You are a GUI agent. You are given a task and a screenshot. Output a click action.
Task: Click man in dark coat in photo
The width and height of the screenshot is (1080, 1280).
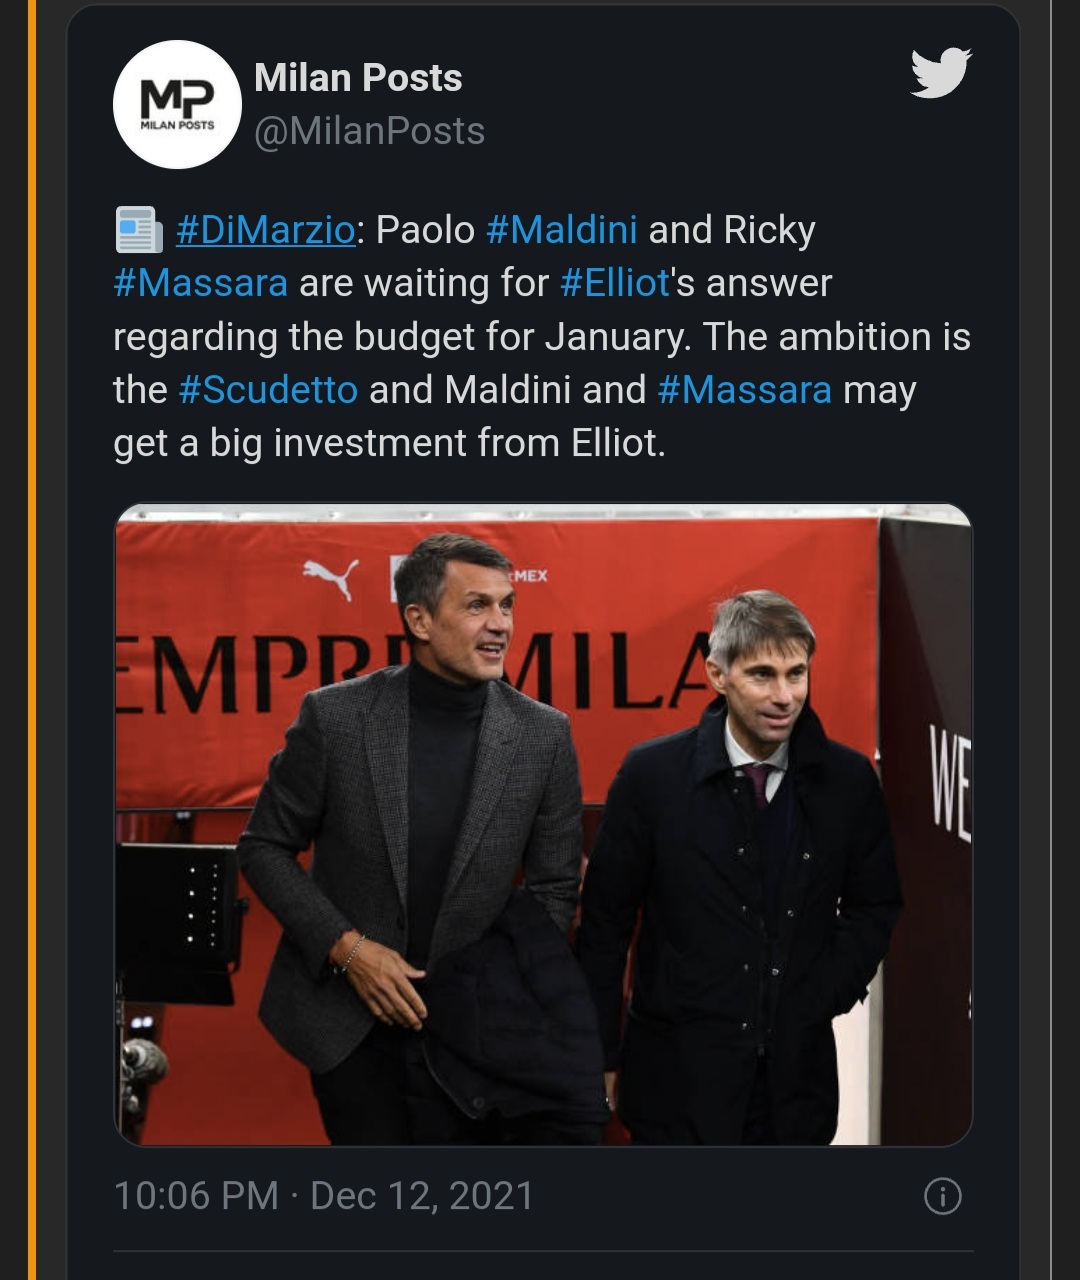coord(745,880)
